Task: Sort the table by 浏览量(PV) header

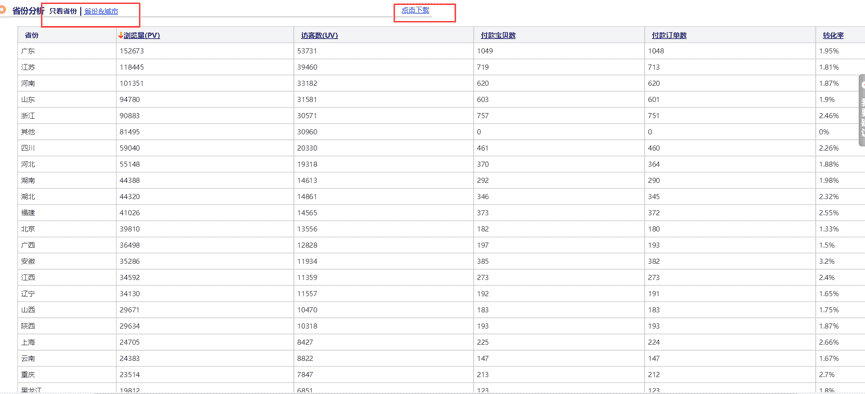Action: (142, 35)
